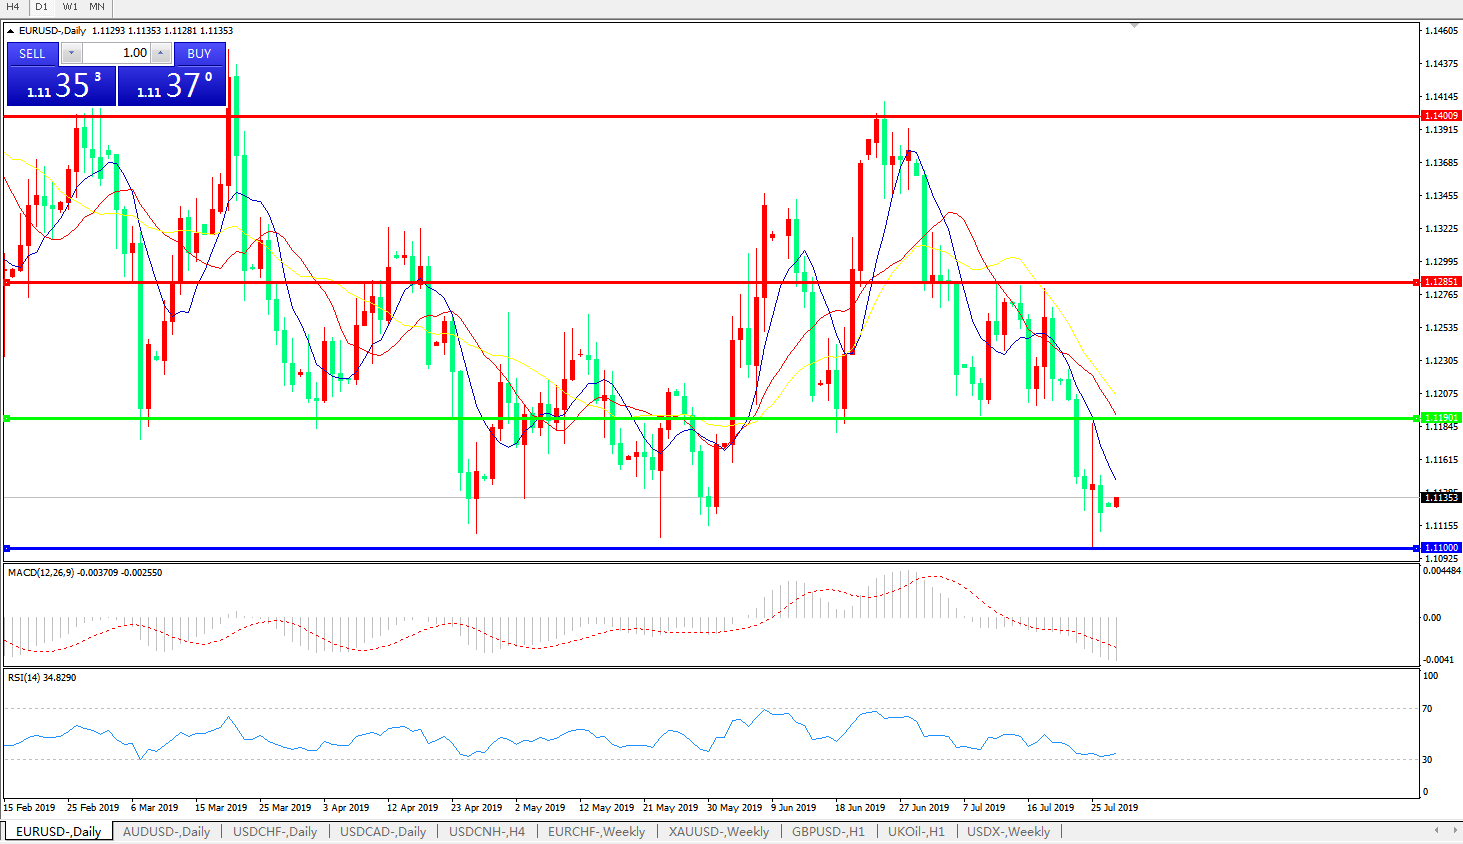Select the green 1.11901 line price label
Viewport: 1463px width, 844px height.
[x=1441, y=418]
